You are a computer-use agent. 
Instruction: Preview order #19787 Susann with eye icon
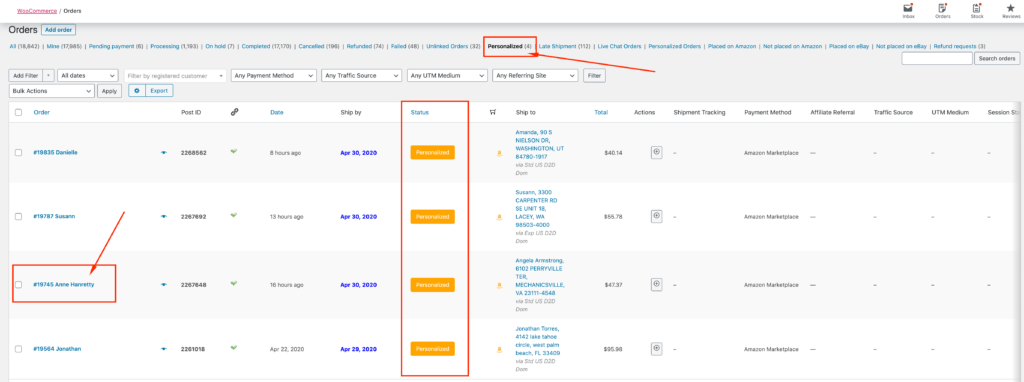[x=164, y=216]
